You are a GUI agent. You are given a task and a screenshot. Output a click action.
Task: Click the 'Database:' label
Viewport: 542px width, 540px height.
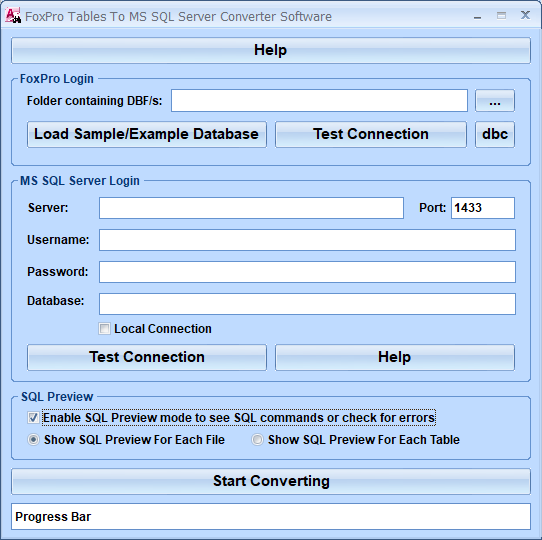pyautogui.click(x=56, y=301)
